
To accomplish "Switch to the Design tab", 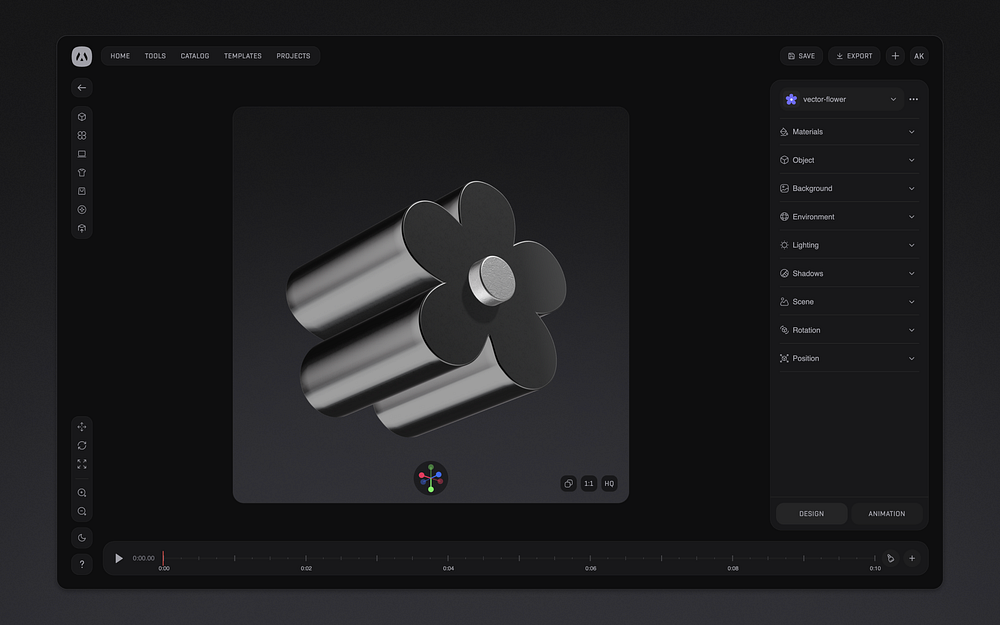I will coord(811,513).
